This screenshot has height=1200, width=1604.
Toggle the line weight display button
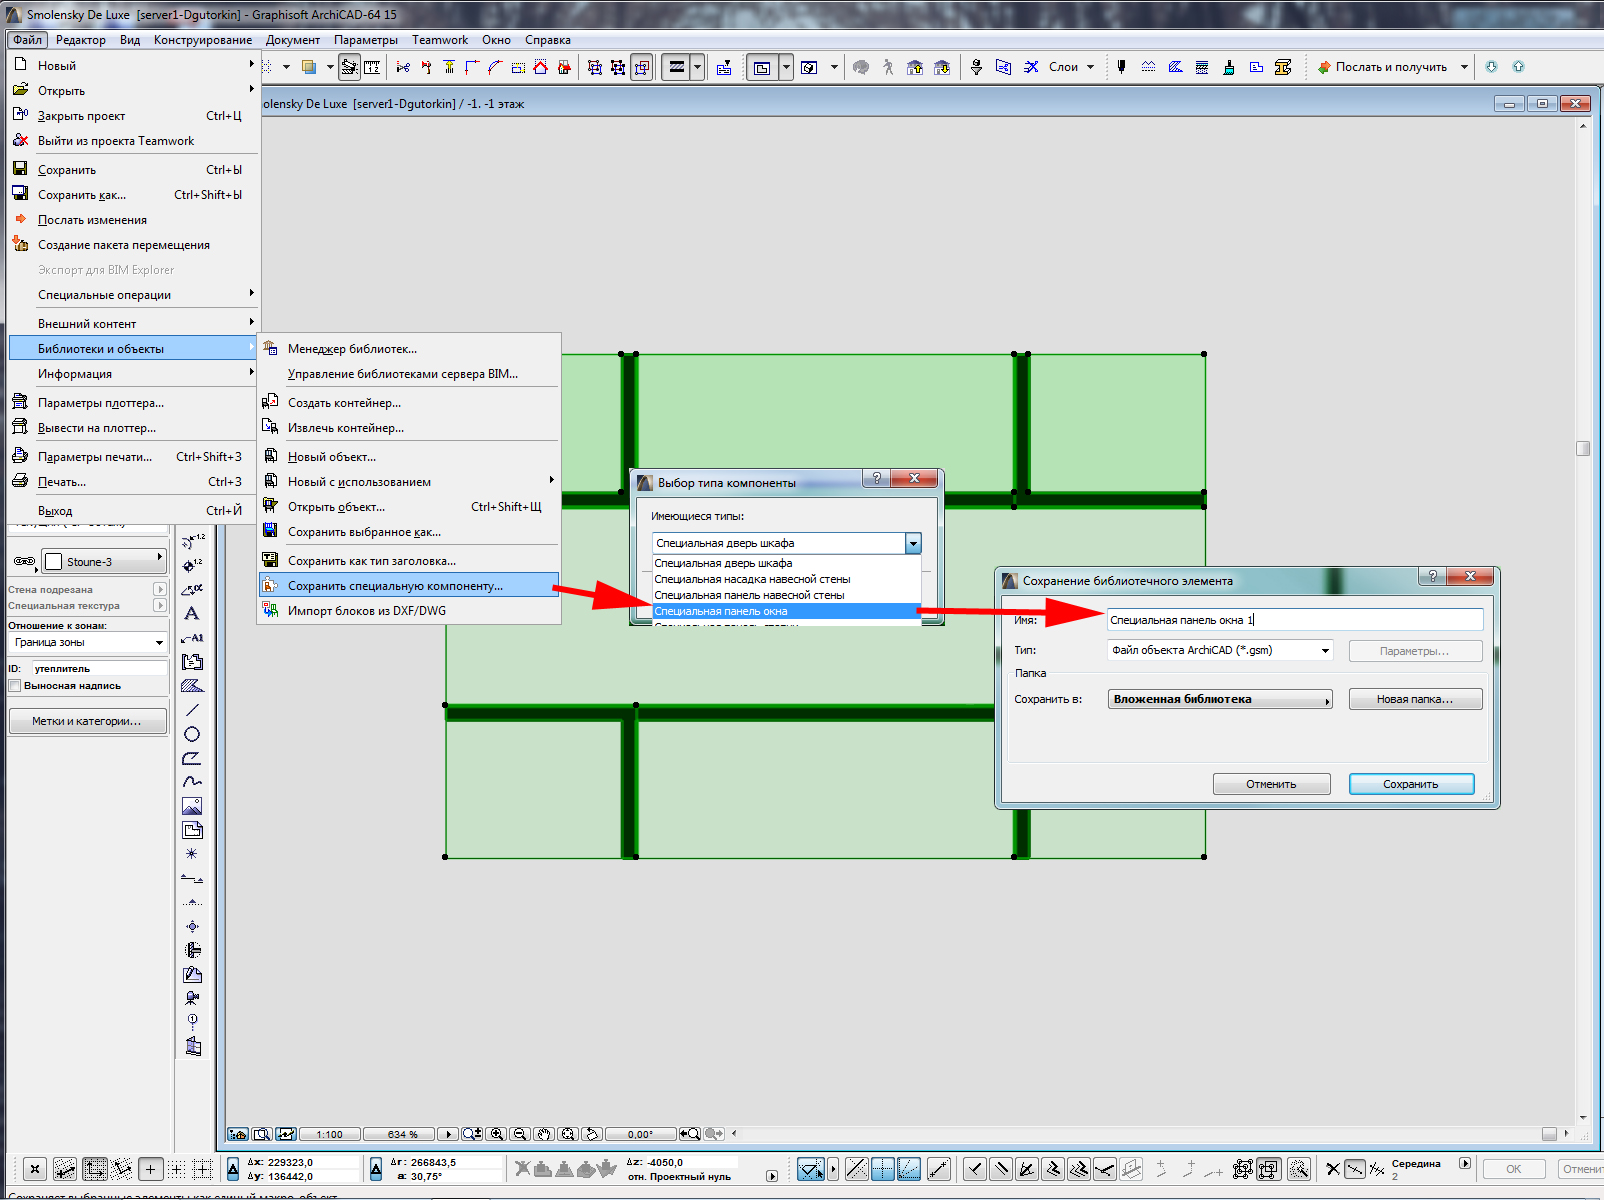(x=677, y=67)
